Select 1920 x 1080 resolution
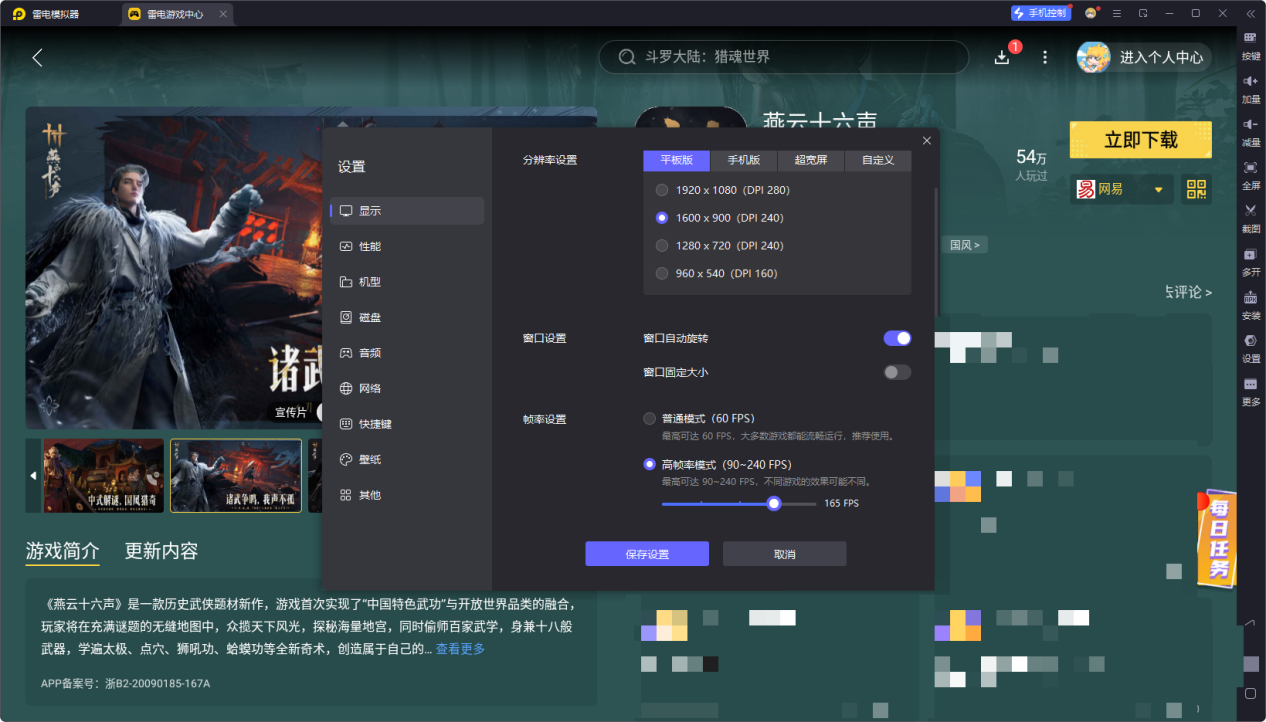 point(661,190)
